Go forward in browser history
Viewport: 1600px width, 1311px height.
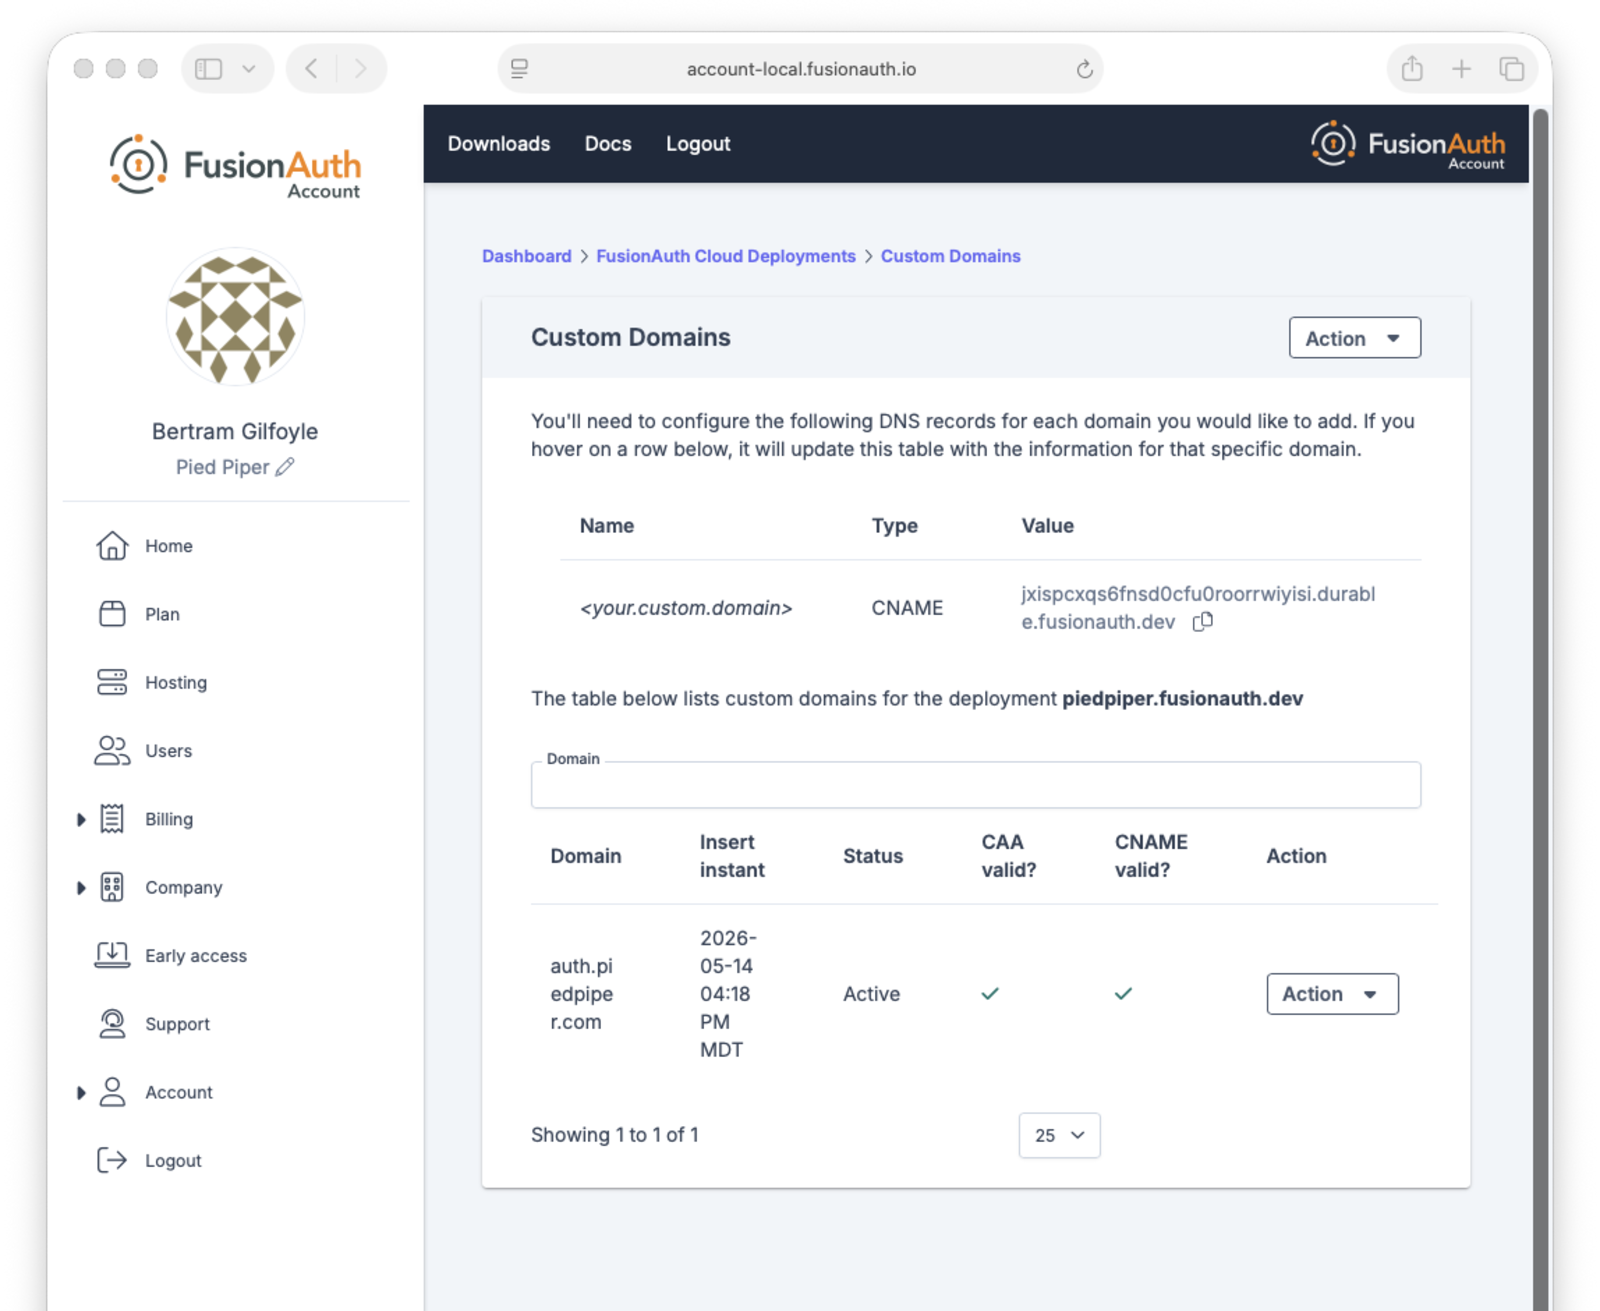coord(361,68)
